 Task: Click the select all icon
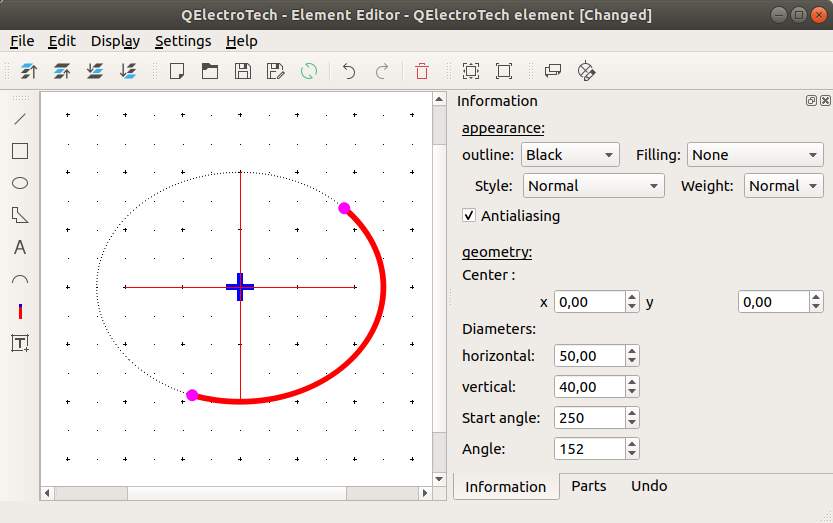point(471,71)
